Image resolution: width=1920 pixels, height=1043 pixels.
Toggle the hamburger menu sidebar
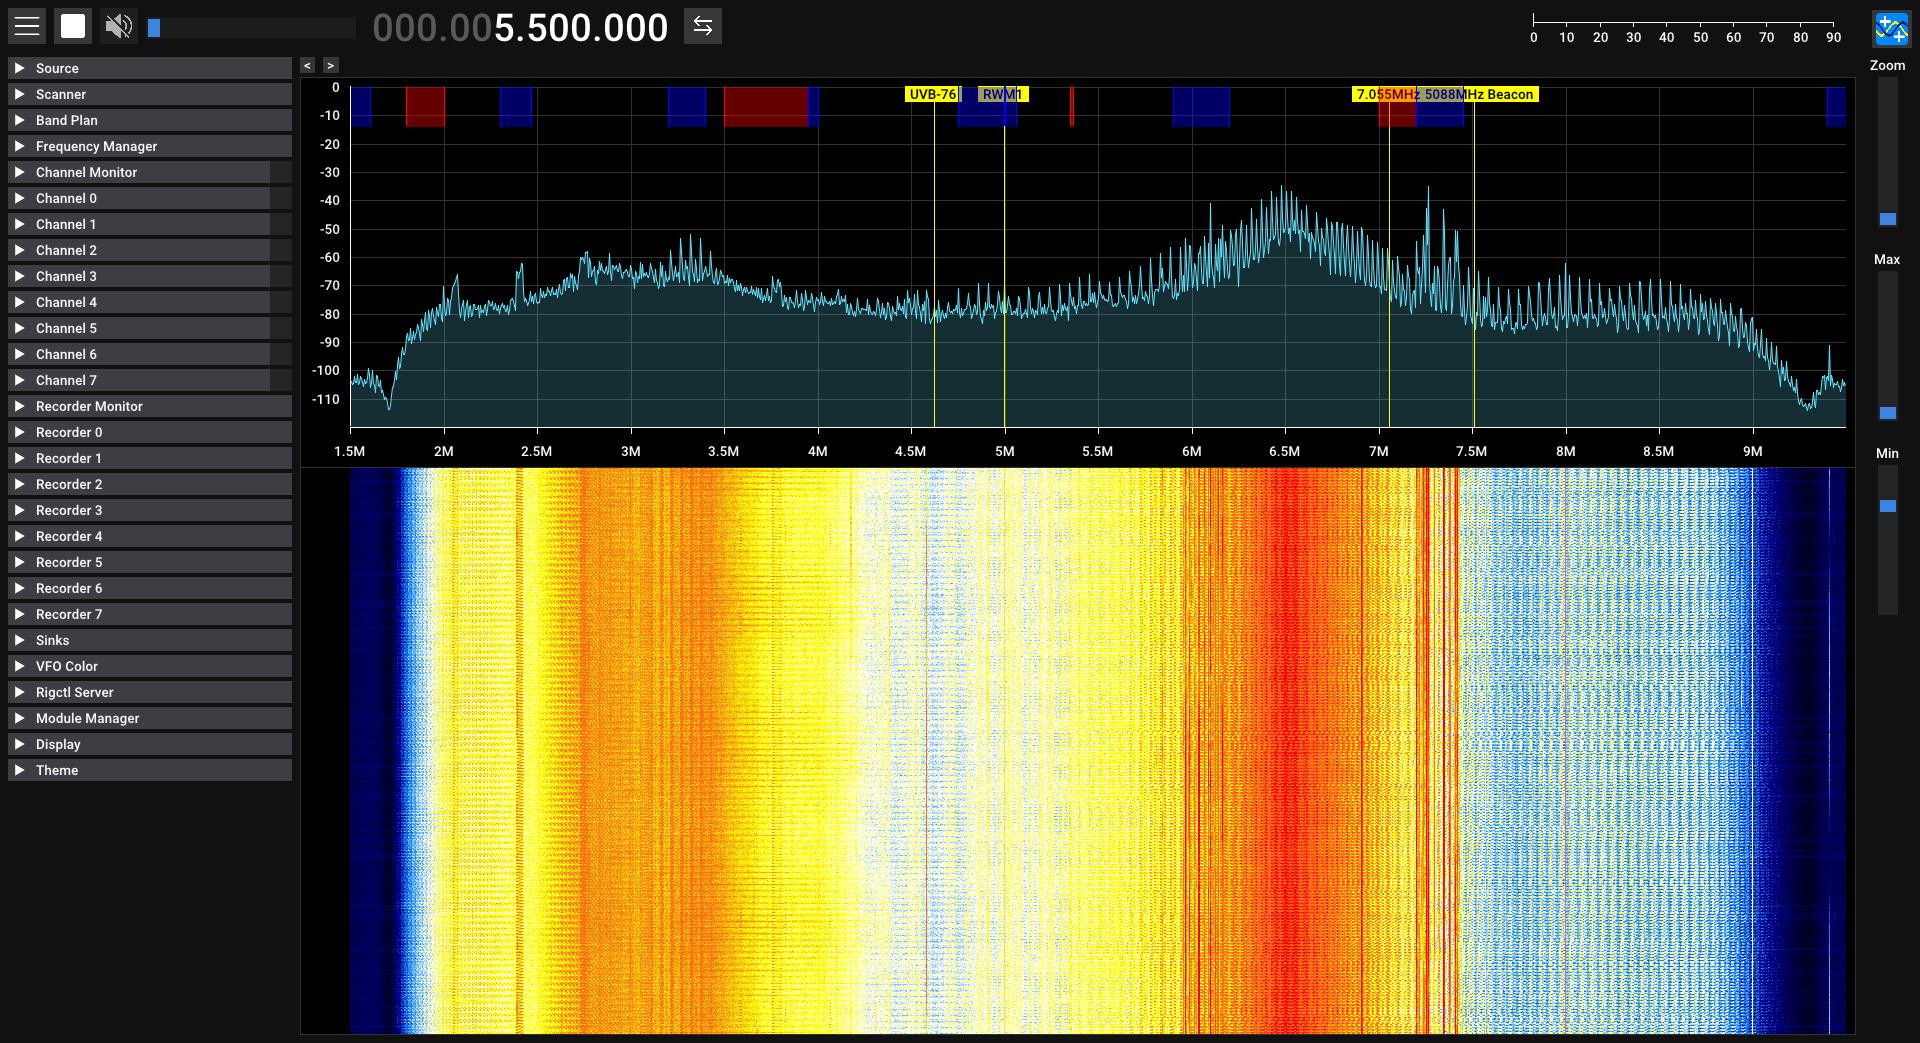click(x=27, y=27)
